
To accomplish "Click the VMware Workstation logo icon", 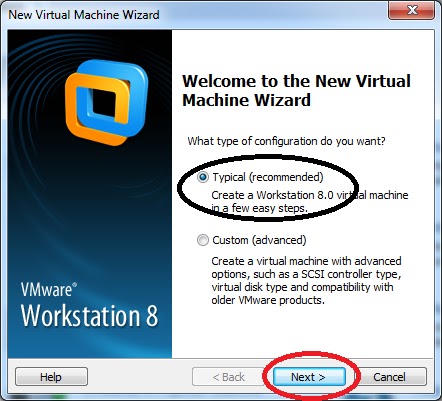I will [106, 103].
